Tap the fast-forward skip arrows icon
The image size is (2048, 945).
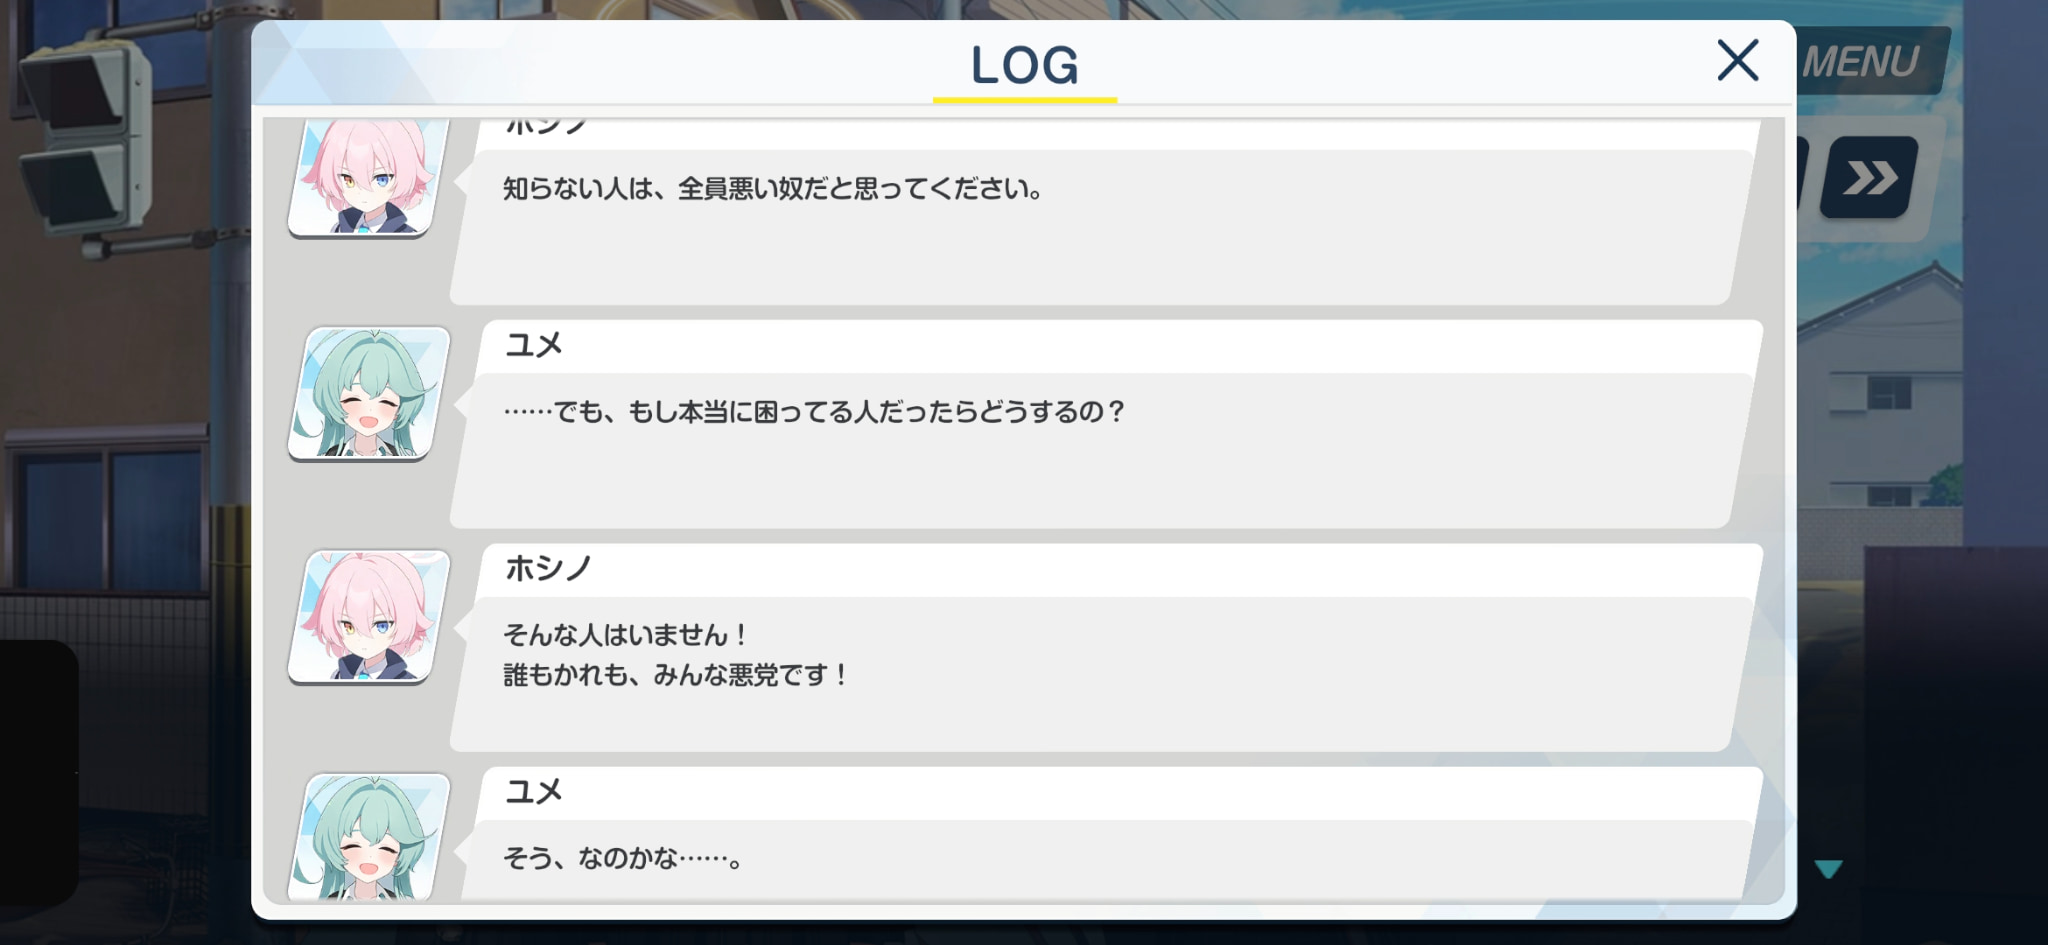pos(1869,178)
